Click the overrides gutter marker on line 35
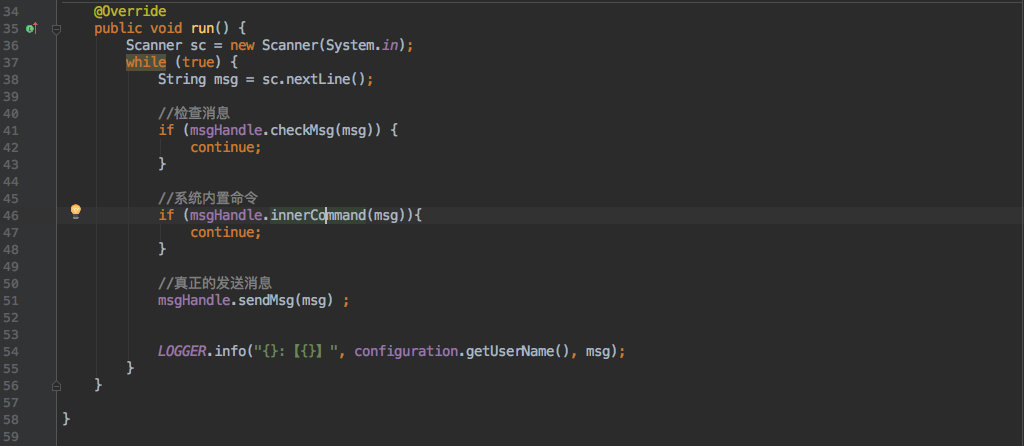 31,28
